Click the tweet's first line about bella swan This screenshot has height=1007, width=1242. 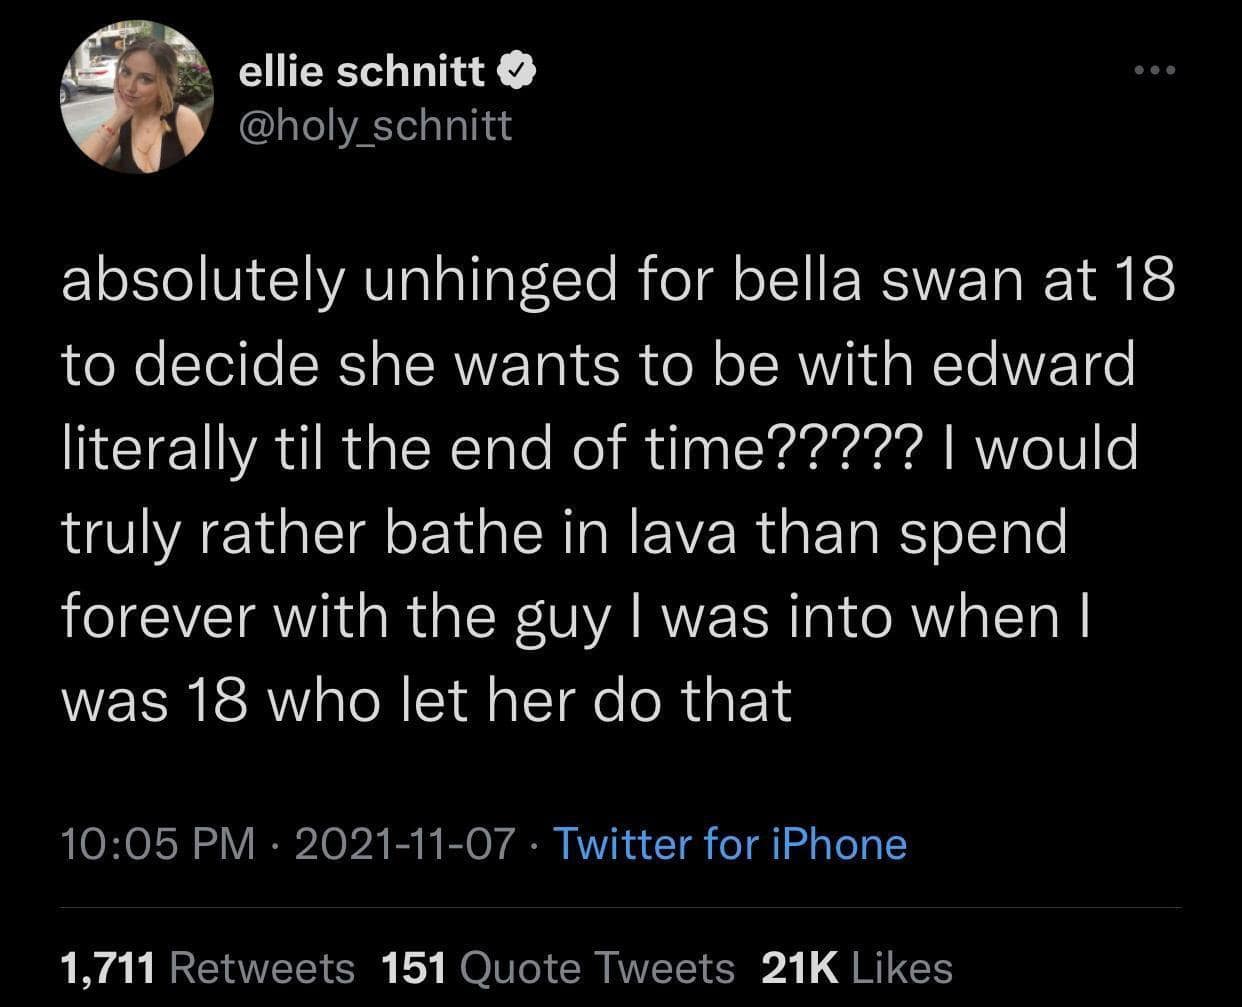coord(618,282)
